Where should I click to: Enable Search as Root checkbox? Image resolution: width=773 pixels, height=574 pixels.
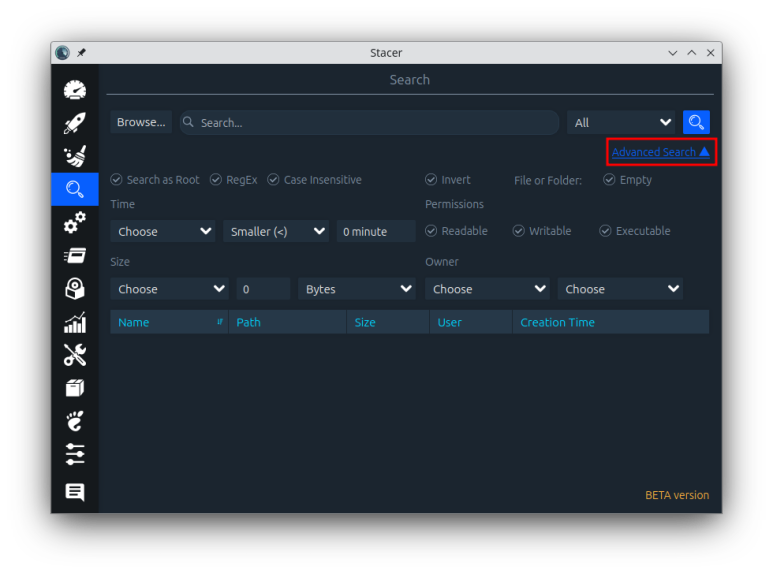pyautogui.click(x=155, y=180)
